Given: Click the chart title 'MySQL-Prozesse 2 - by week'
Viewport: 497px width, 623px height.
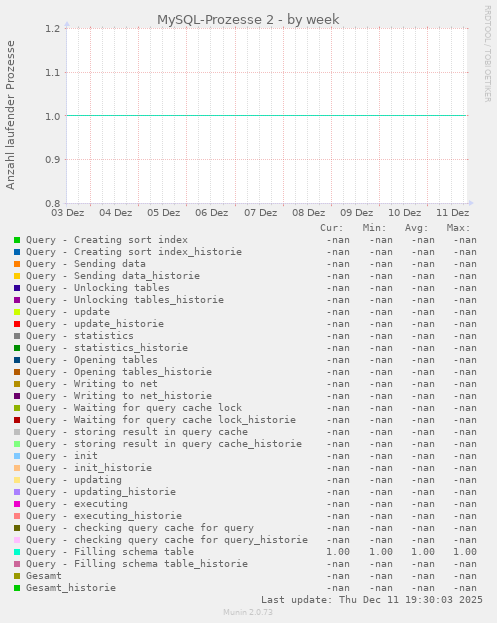Looking at the screenshot, I should point(248,19).
